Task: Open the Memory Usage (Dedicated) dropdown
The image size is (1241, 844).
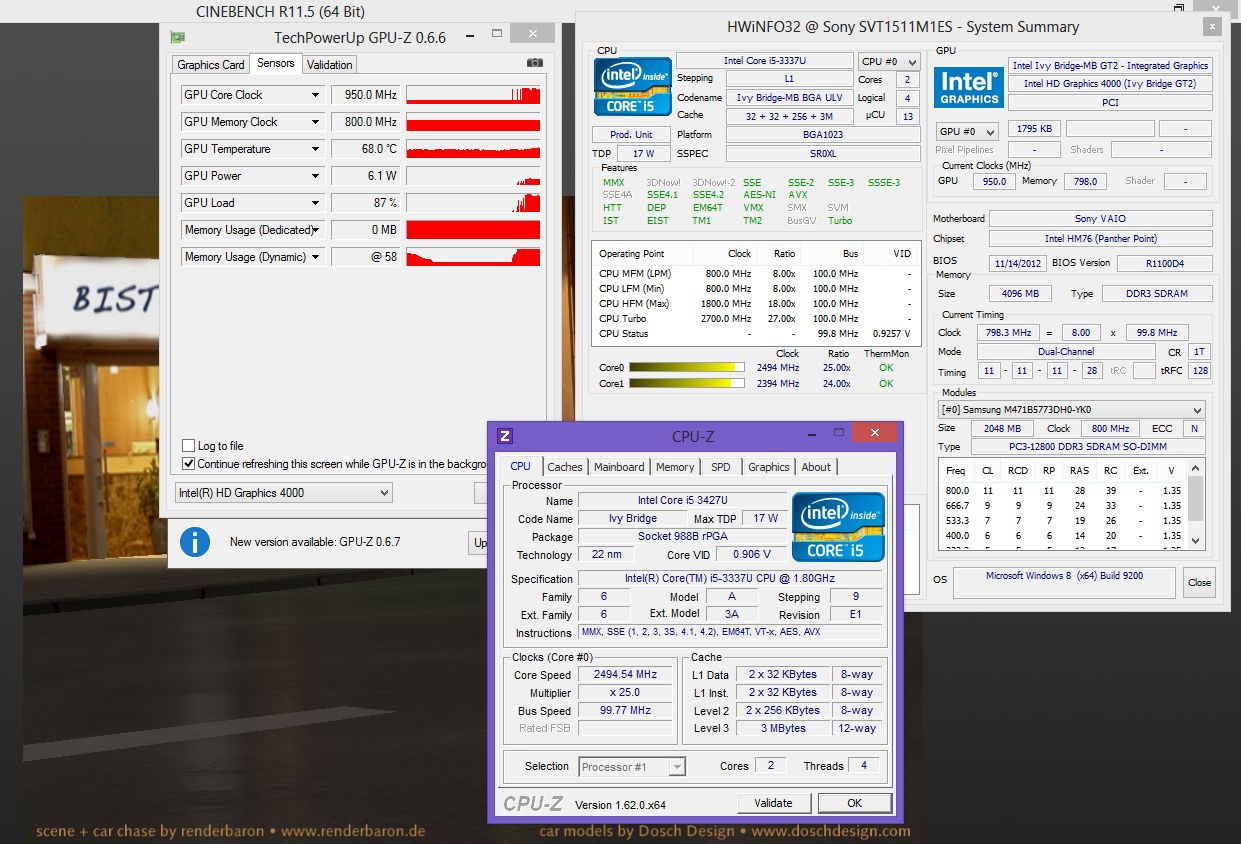Action: click(316, 230)
